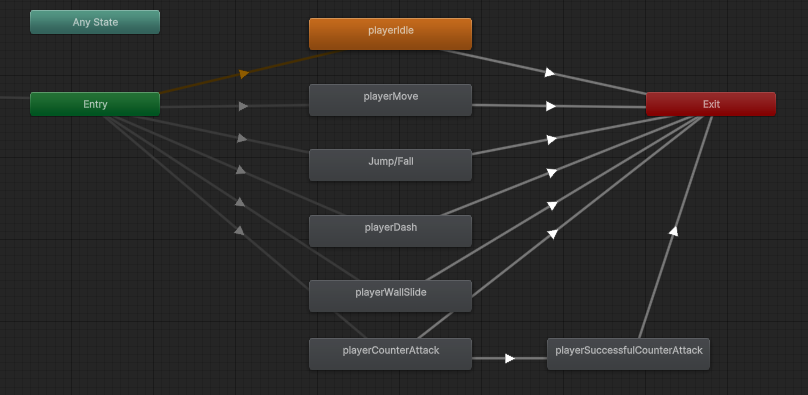Select the playerDash state node

[390, 231]
